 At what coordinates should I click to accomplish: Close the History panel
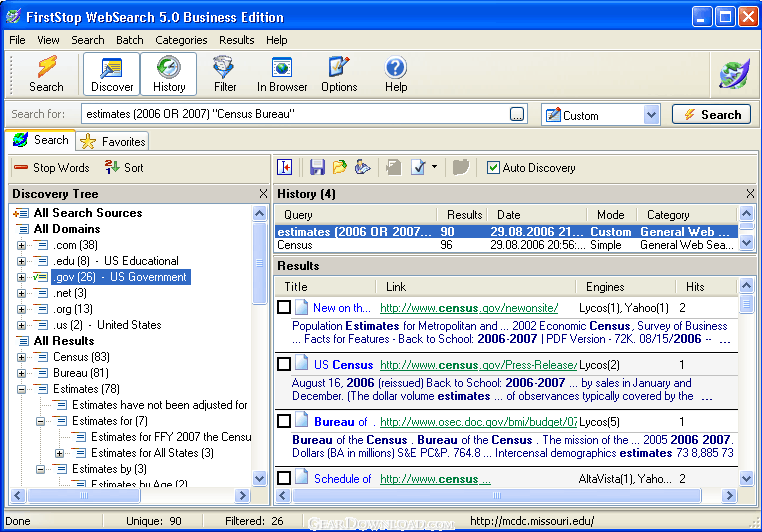coord(750,194)
